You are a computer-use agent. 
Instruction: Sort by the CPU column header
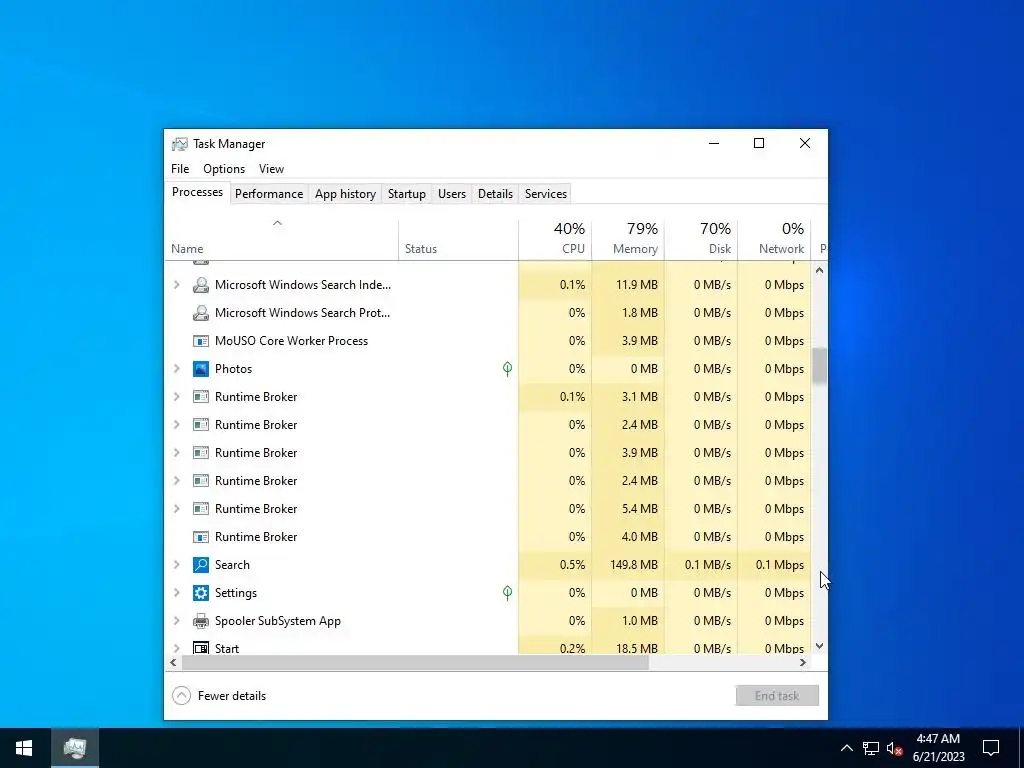pyautogui.click(x=555, y=240)
